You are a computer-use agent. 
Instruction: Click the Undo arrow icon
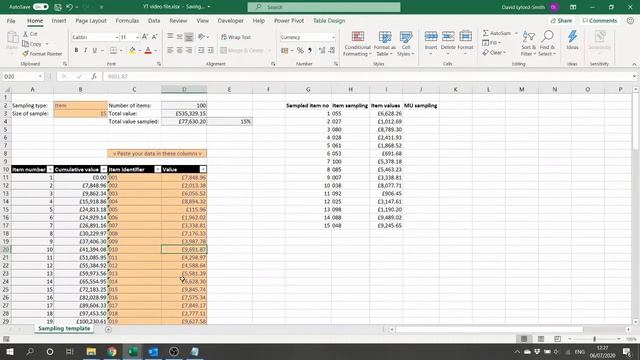click(69, 7)
